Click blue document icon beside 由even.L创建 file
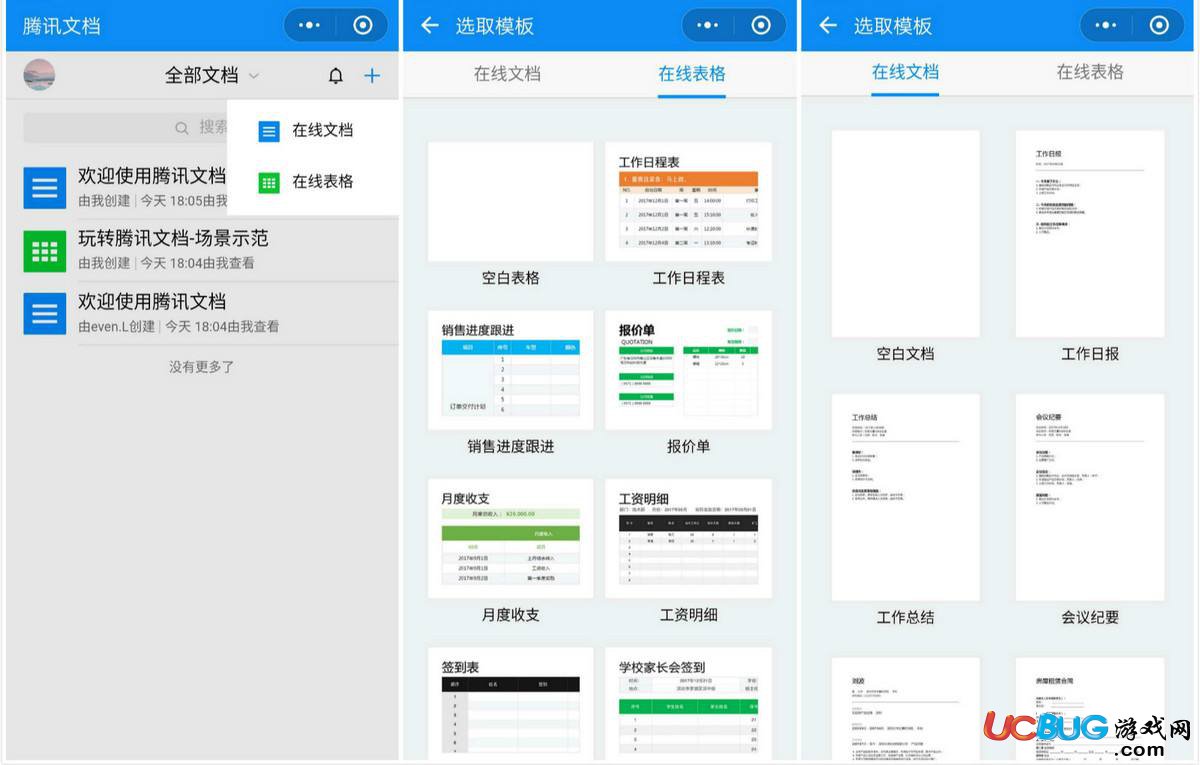 coord(44,313)
